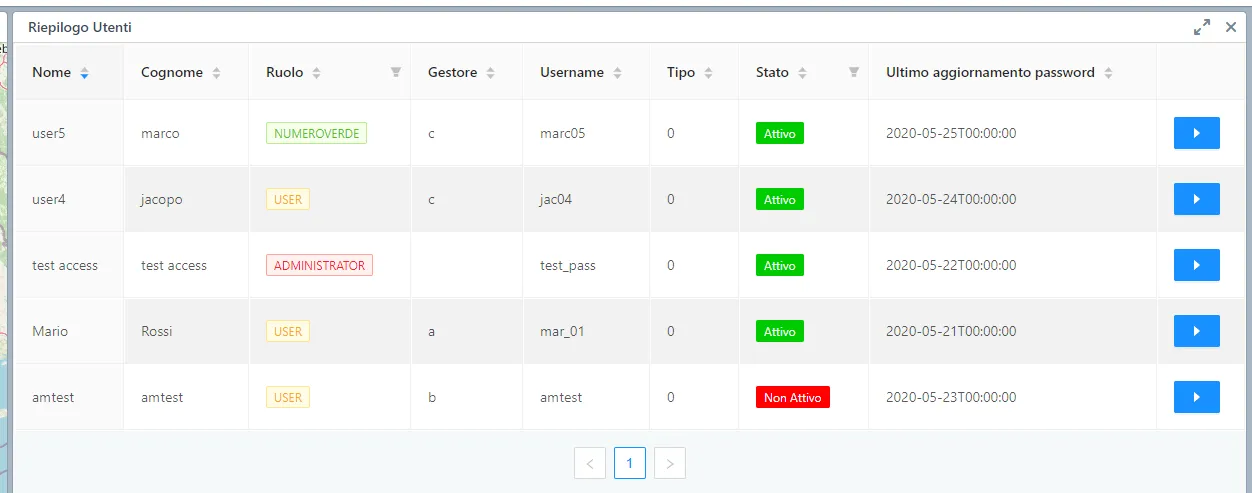
Task: Click blue action button for amtest
Action: [x=1197, y=397]
